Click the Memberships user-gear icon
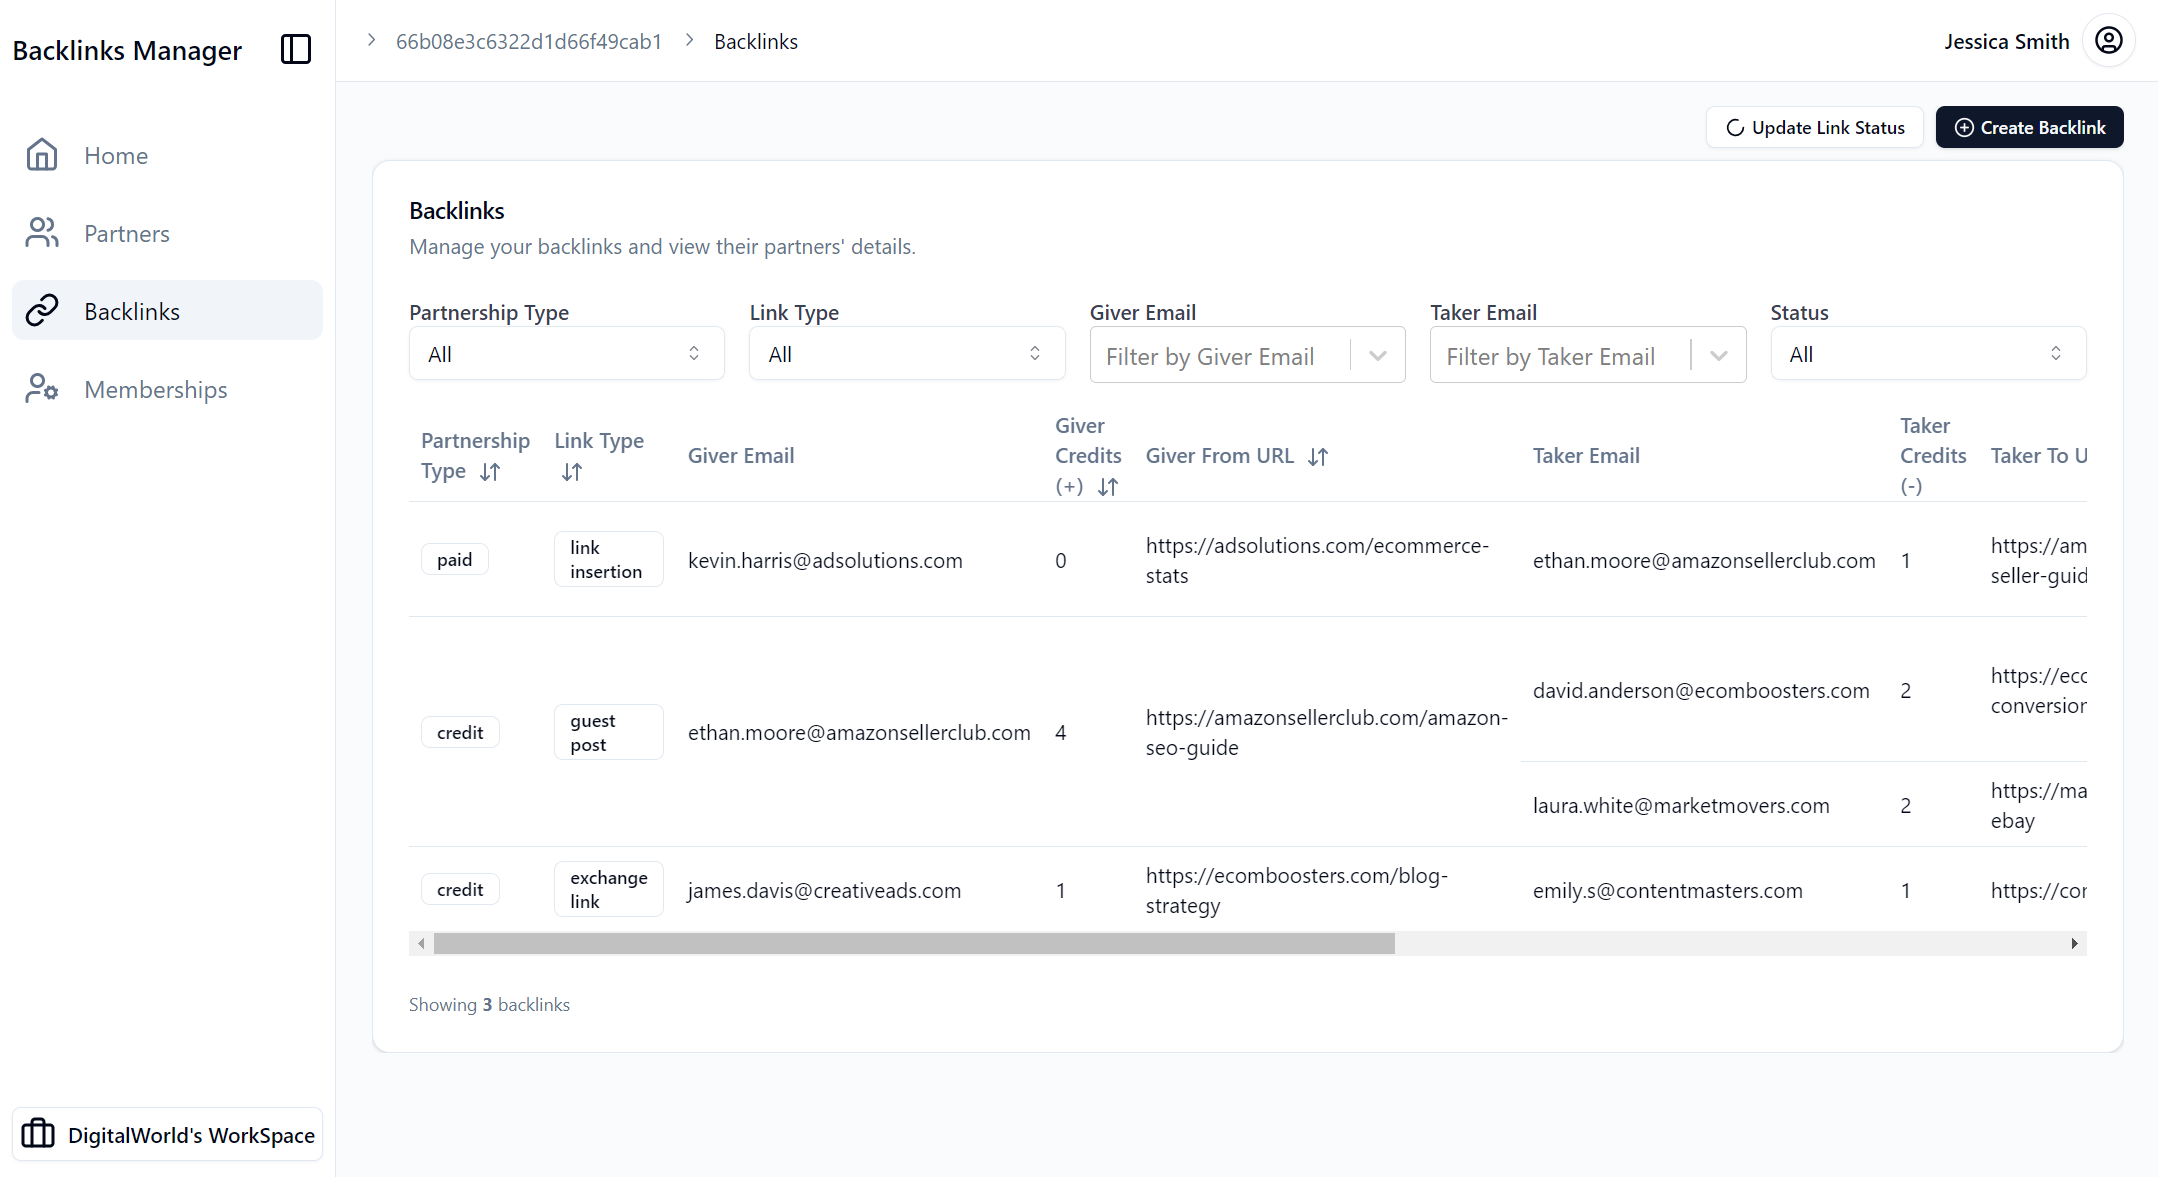Image resolution: width=2158 pixels, height=1177 pixels. coord(42,389)
